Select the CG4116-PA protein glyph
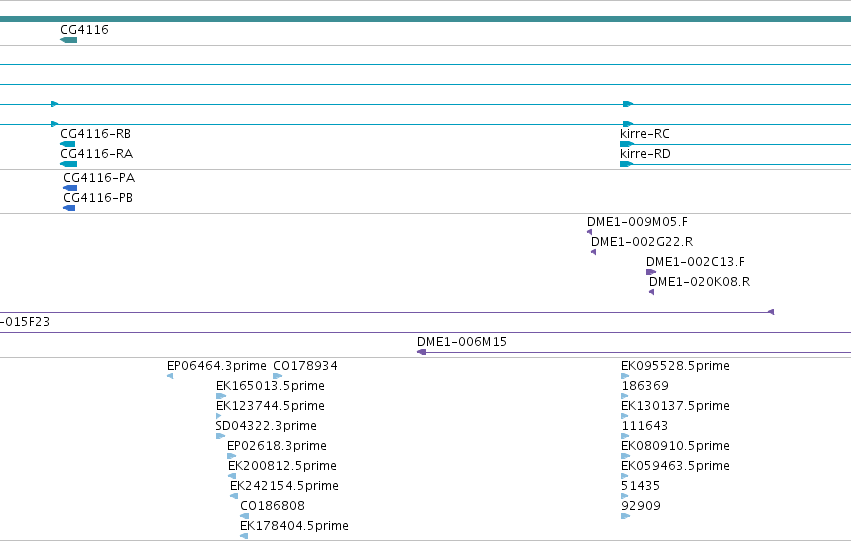The height and width of the screenshot is (541, 851). [x=70, y=188]
